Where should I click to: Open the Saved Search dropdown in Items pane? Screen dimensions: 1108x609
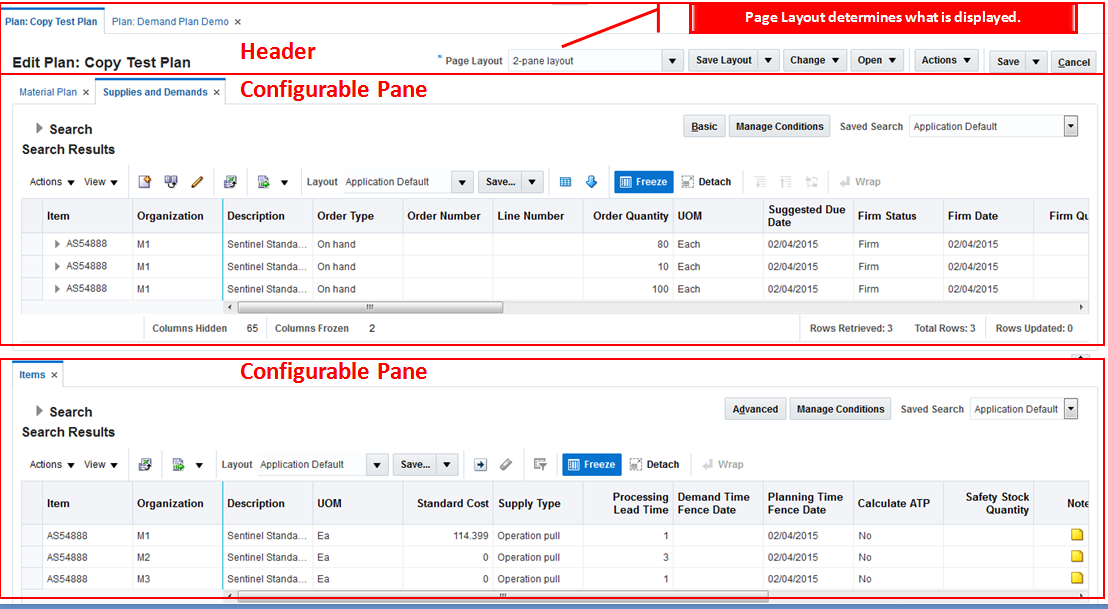[x=1071, y=409]
